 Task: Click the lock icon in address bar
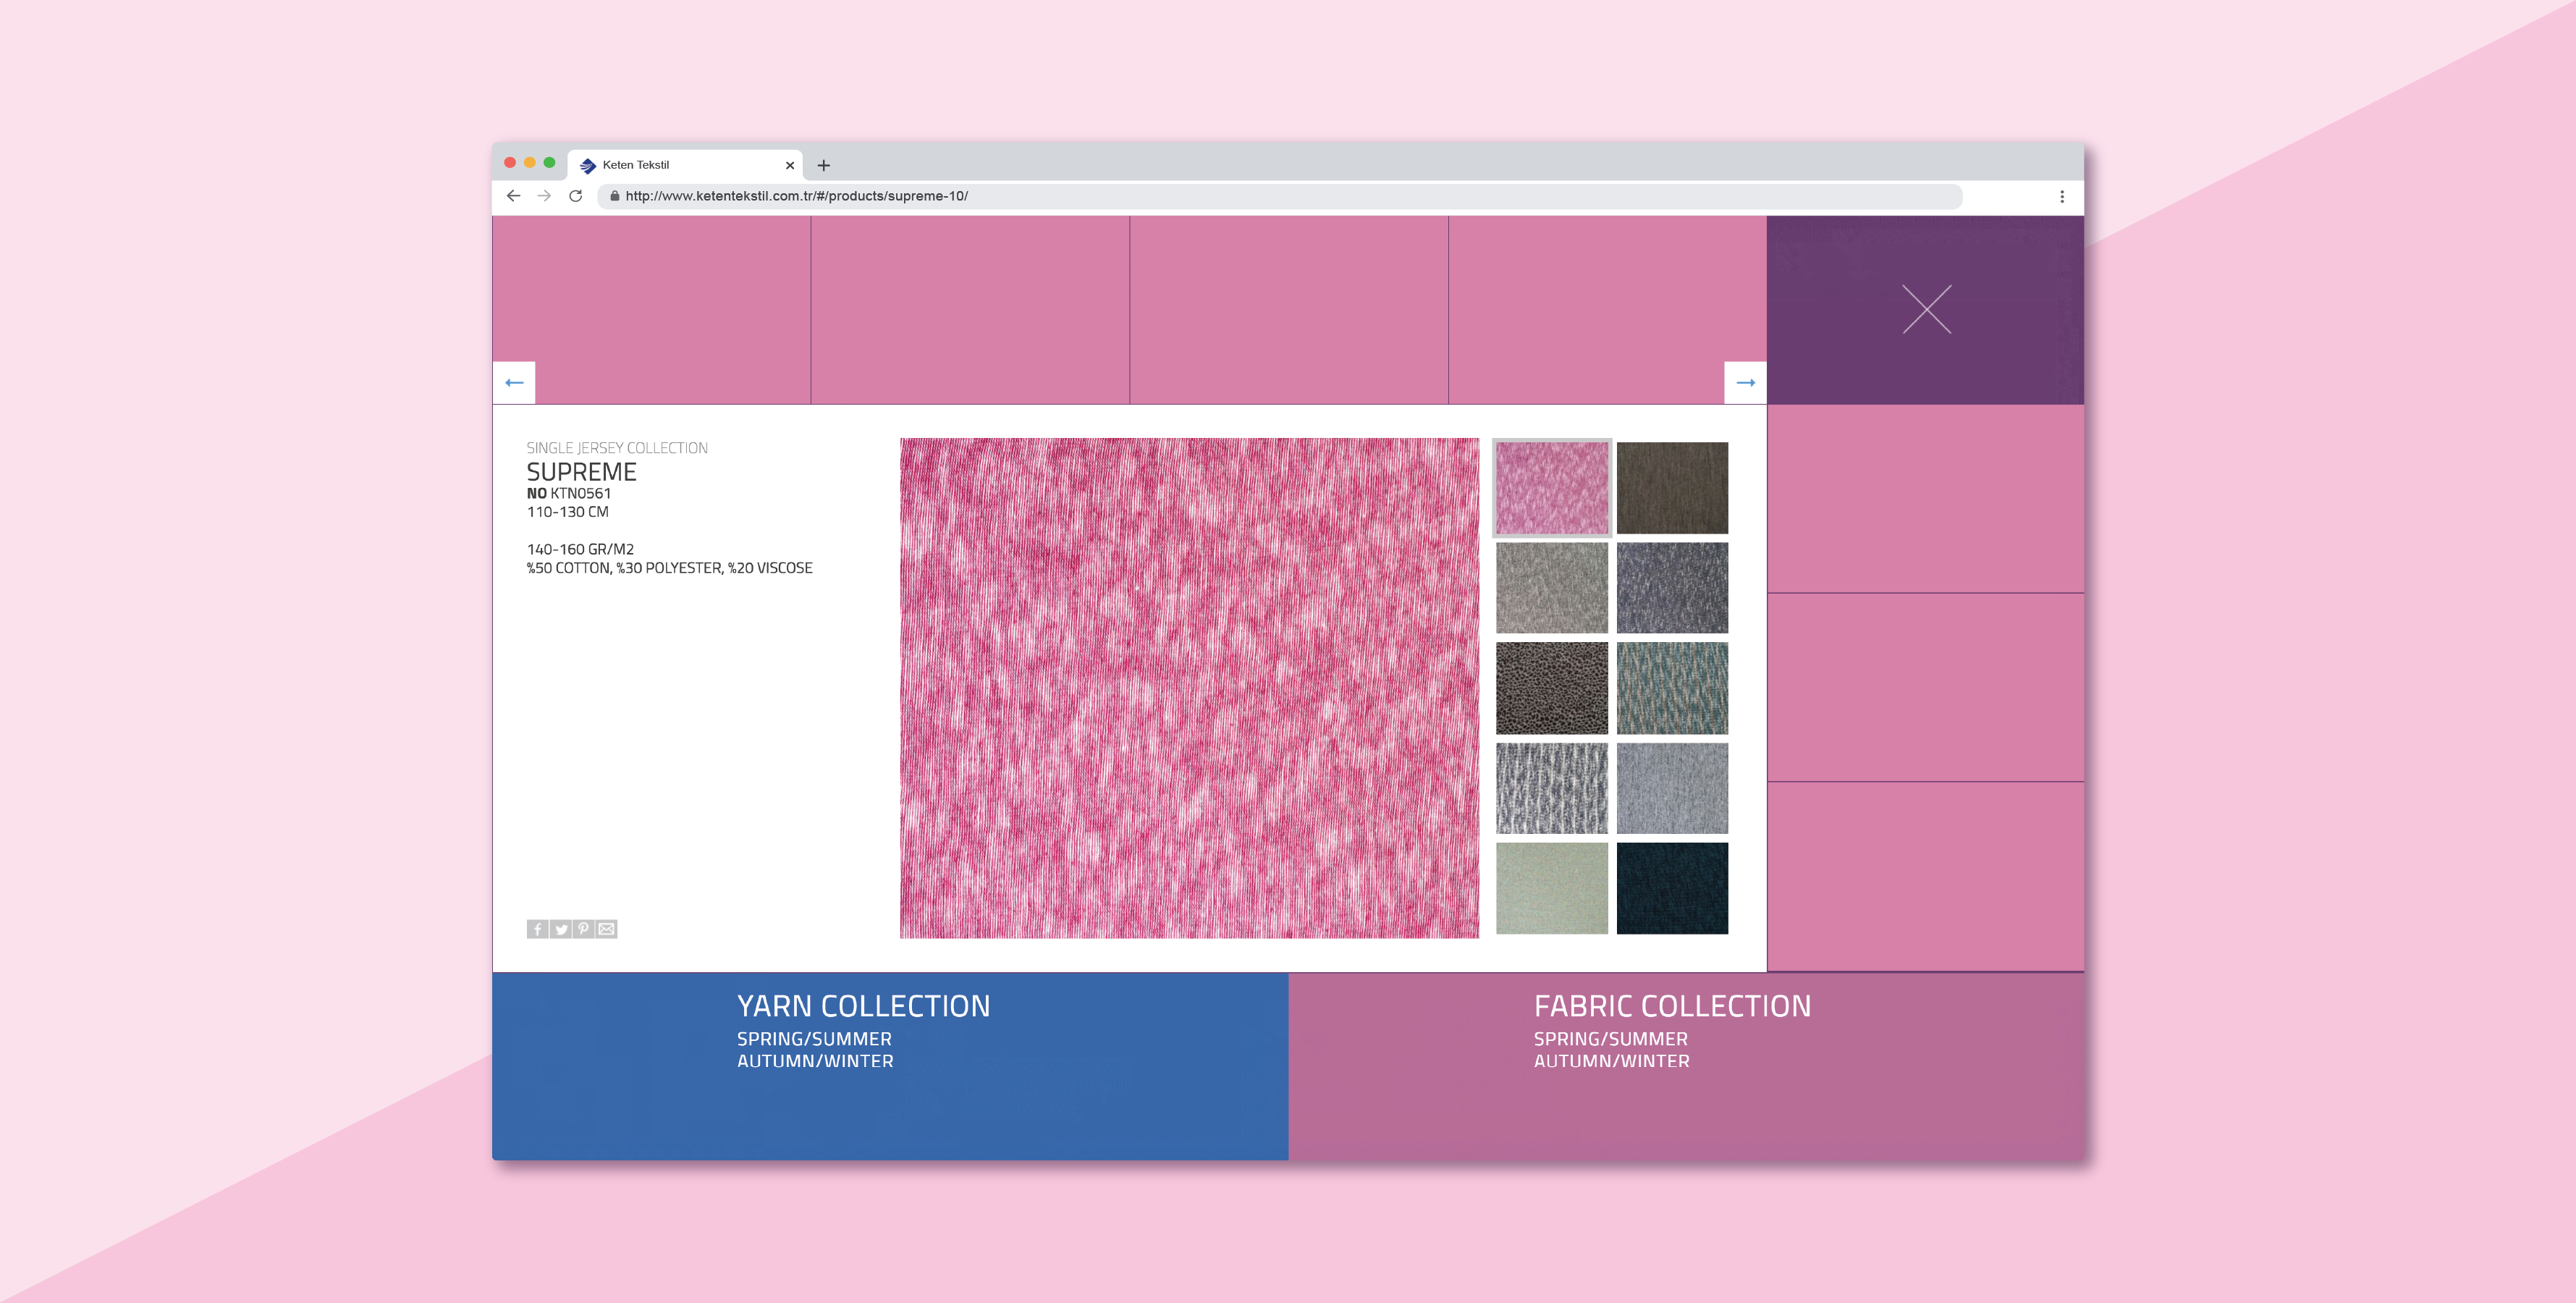[x=614, y=196]
